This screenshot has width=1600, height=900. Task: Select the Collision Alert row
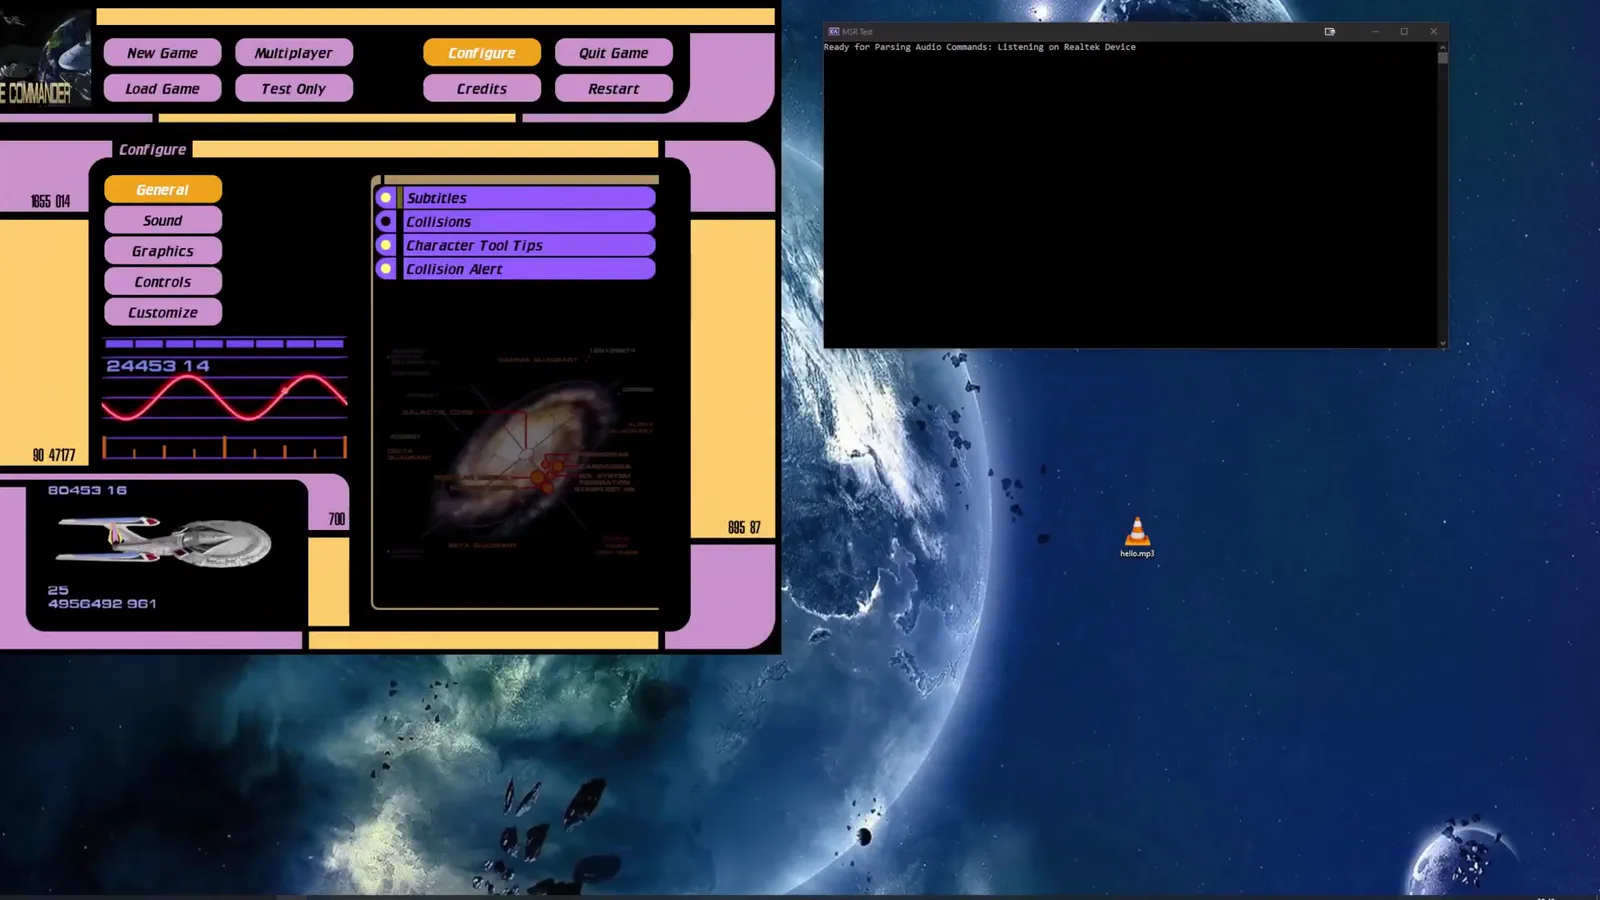529,269
